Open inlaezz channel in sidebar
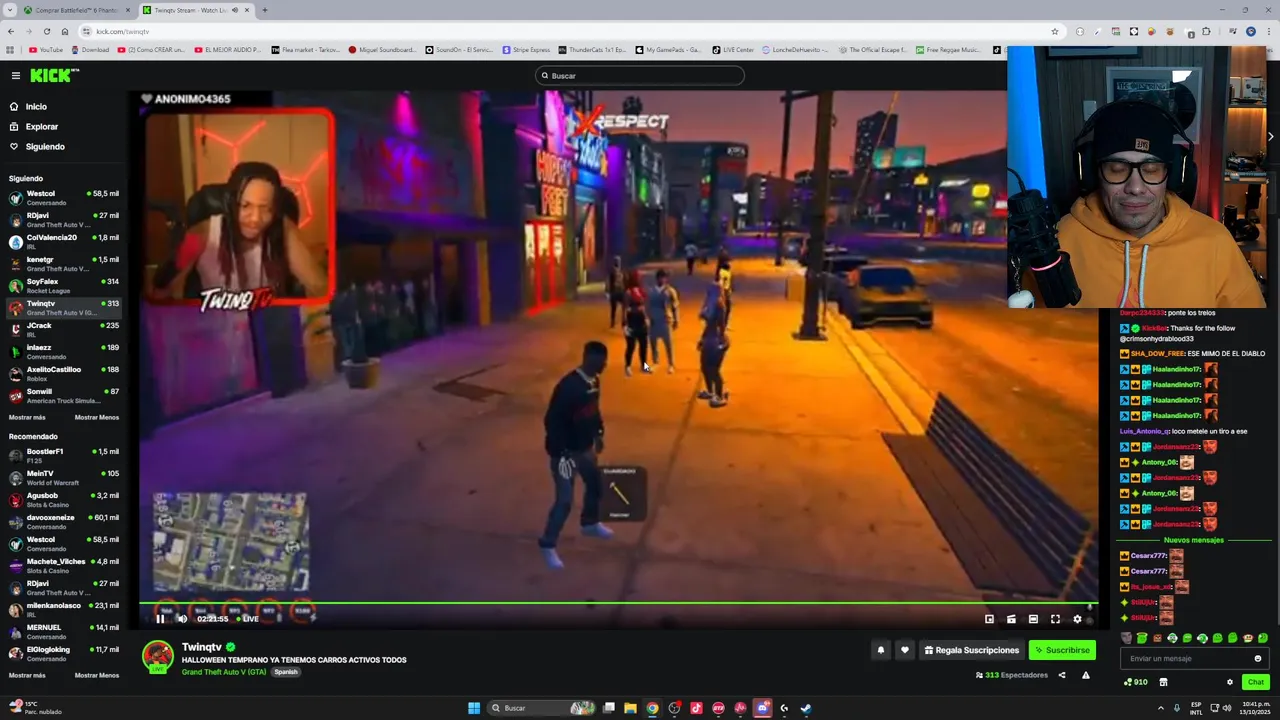The width and height of the screenshot is (1280, 720). [x=63, y=352]
